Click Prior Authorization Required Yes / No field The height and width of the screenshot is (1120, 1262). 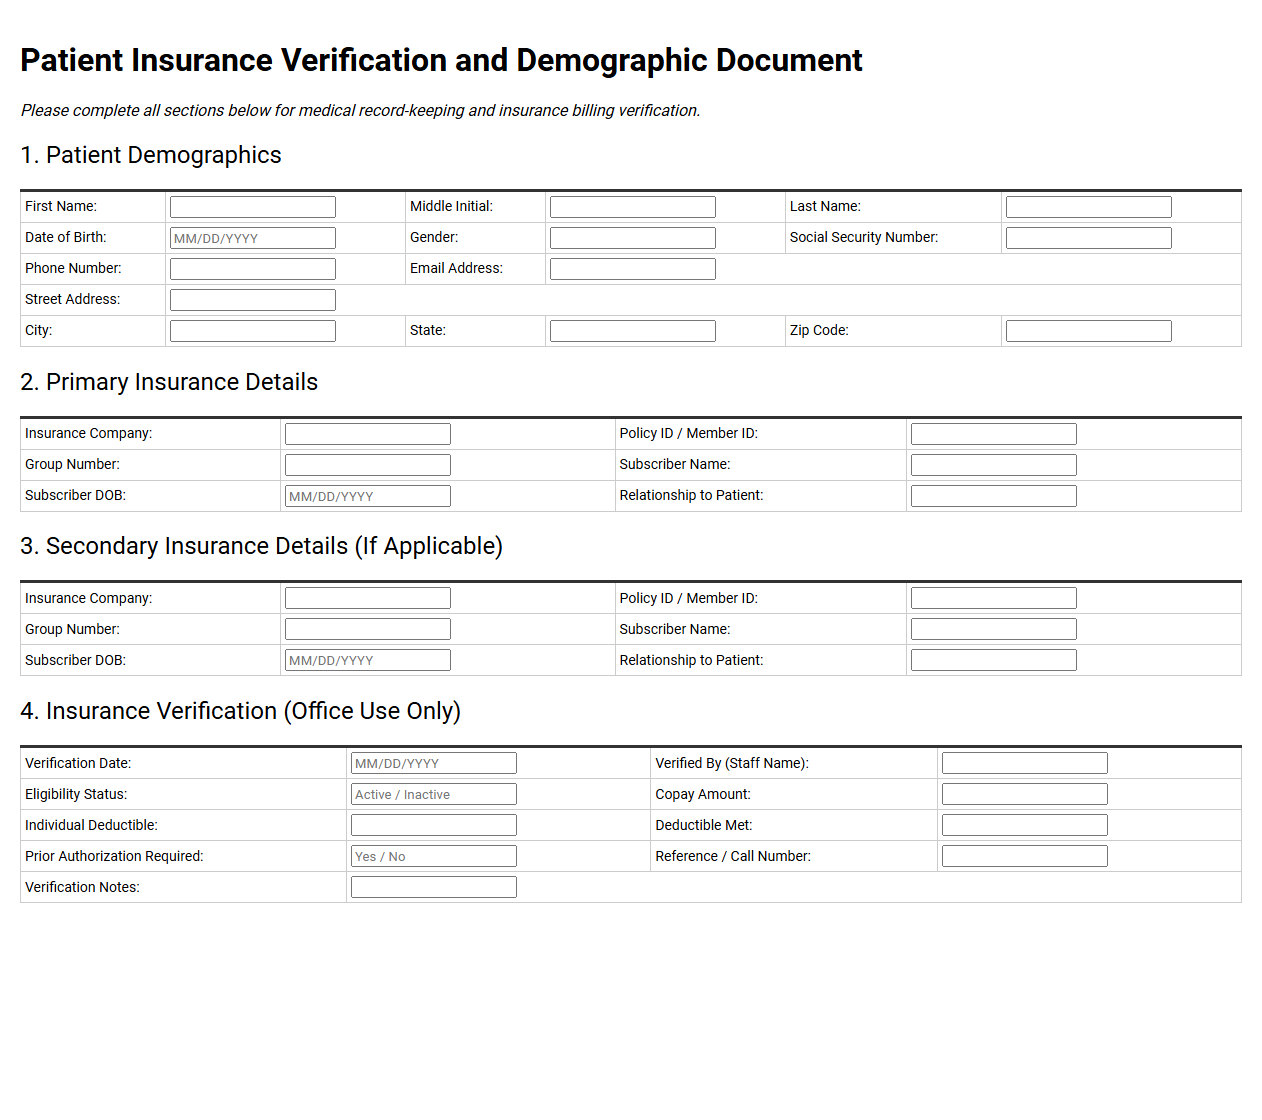(434, 856)
